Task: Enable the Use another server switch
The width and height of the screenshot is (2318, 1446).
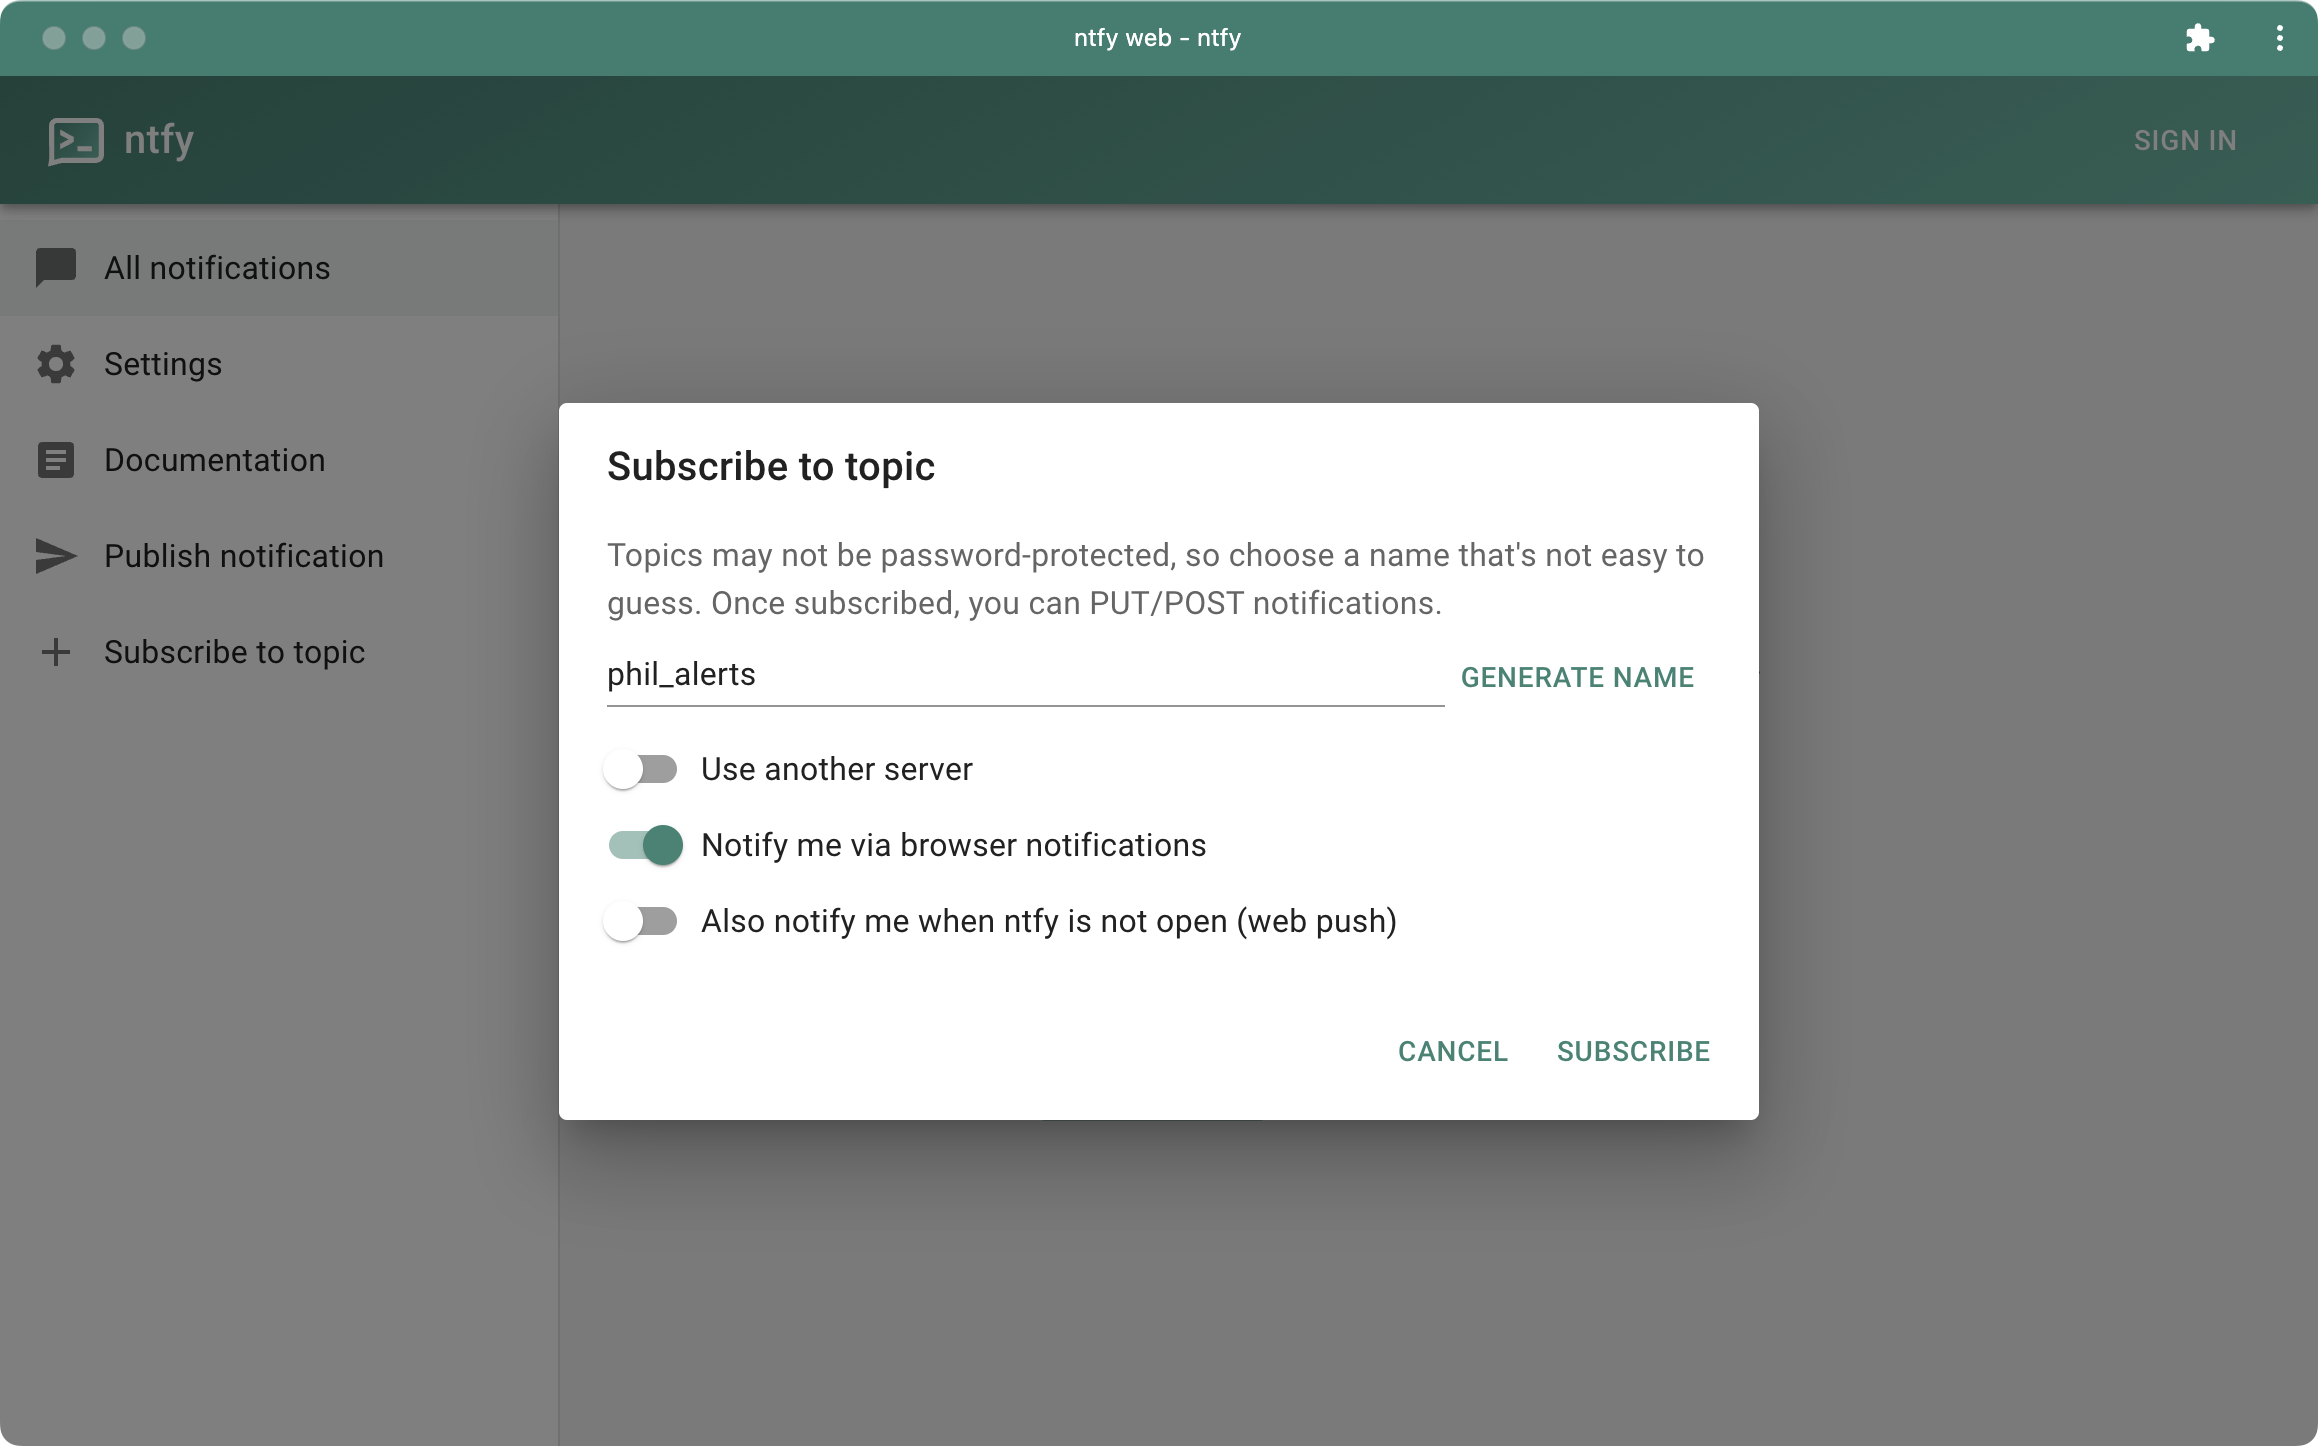Action: coord(641,769)
